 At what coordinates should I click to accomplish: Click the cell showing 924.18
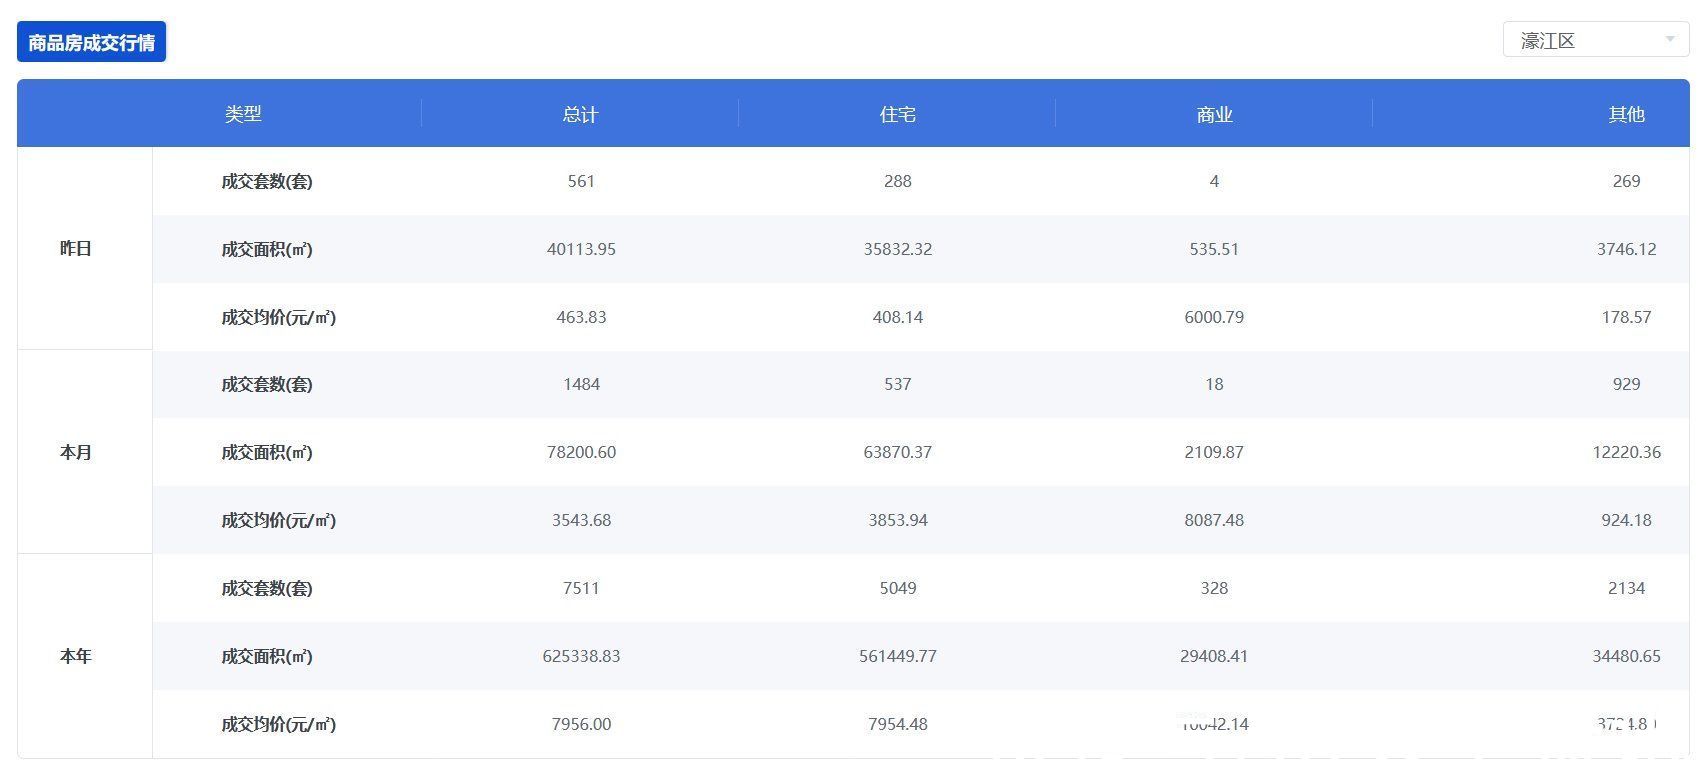[1626, 520]
